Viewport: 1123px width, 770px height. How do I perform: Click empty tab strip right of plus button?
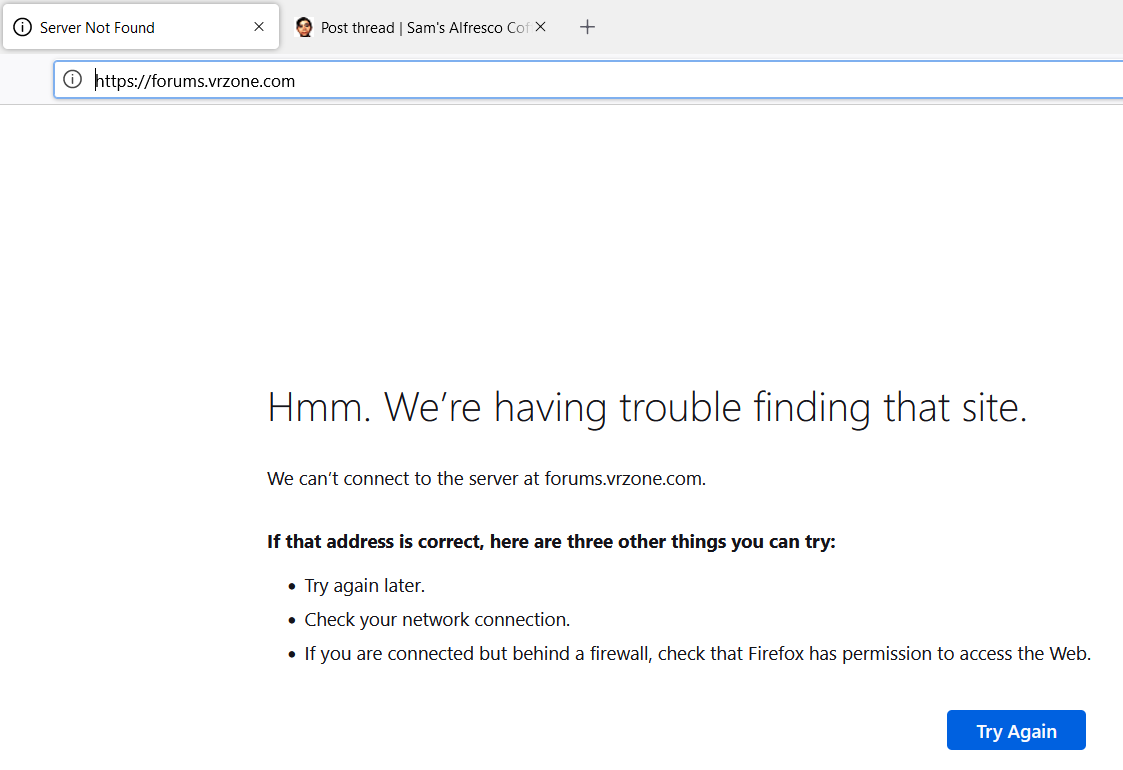coord(850,27)
